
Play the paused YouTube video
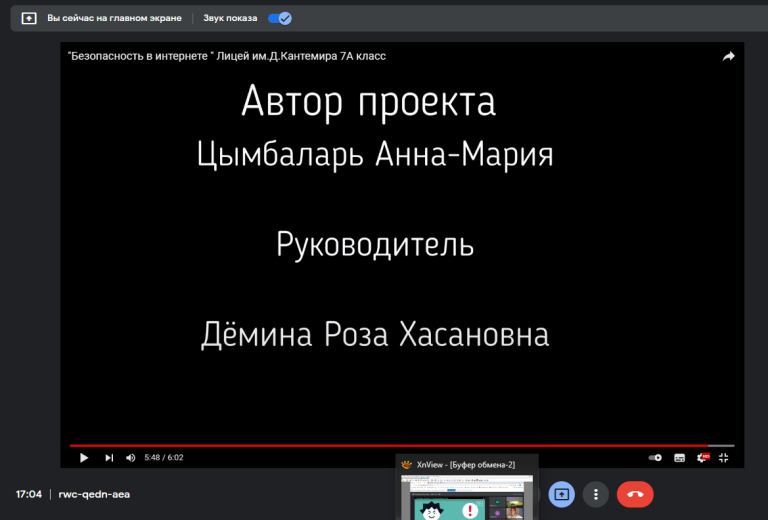pos(84,458)
